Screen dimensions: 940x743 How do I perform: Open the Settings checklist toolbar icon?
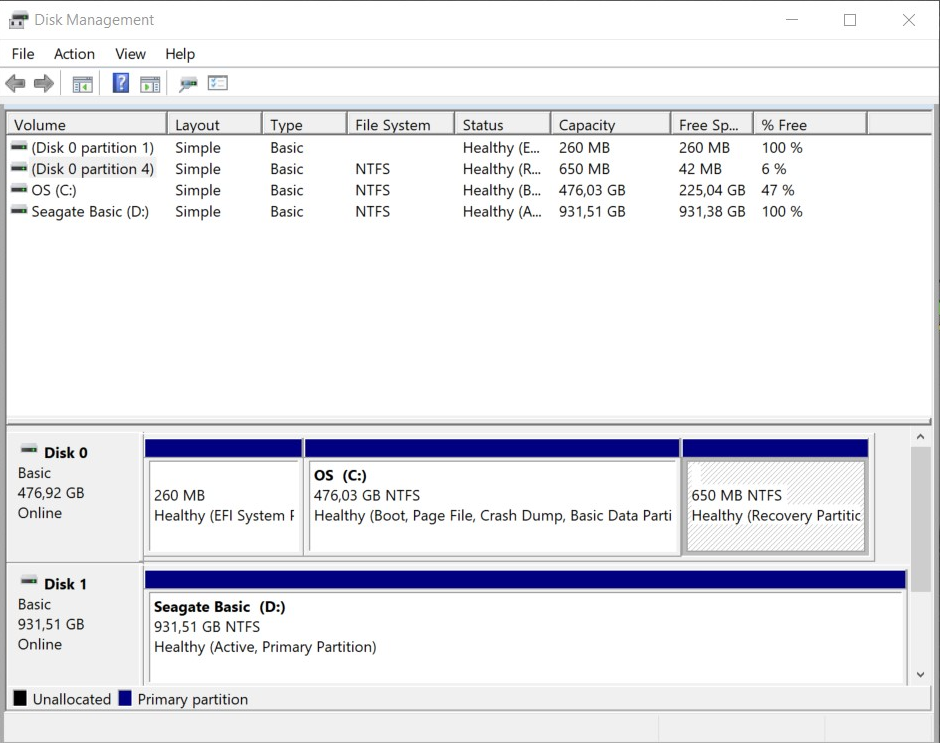218,83
